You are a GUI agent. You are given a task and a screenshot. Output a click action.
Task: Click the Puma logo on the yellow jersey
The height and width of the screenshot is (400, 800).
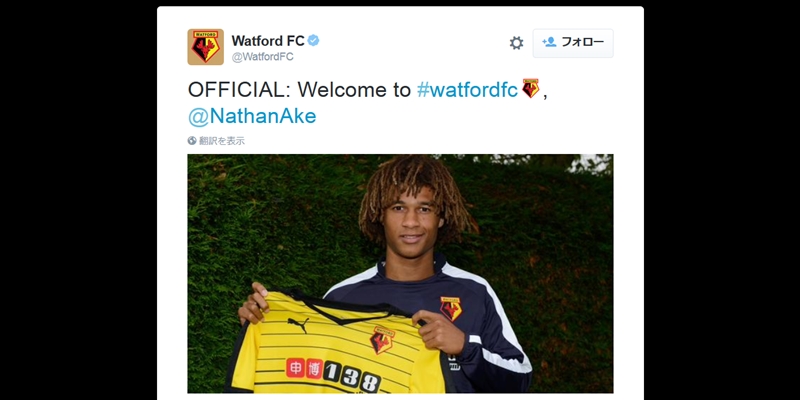click(x=298, y=324)
